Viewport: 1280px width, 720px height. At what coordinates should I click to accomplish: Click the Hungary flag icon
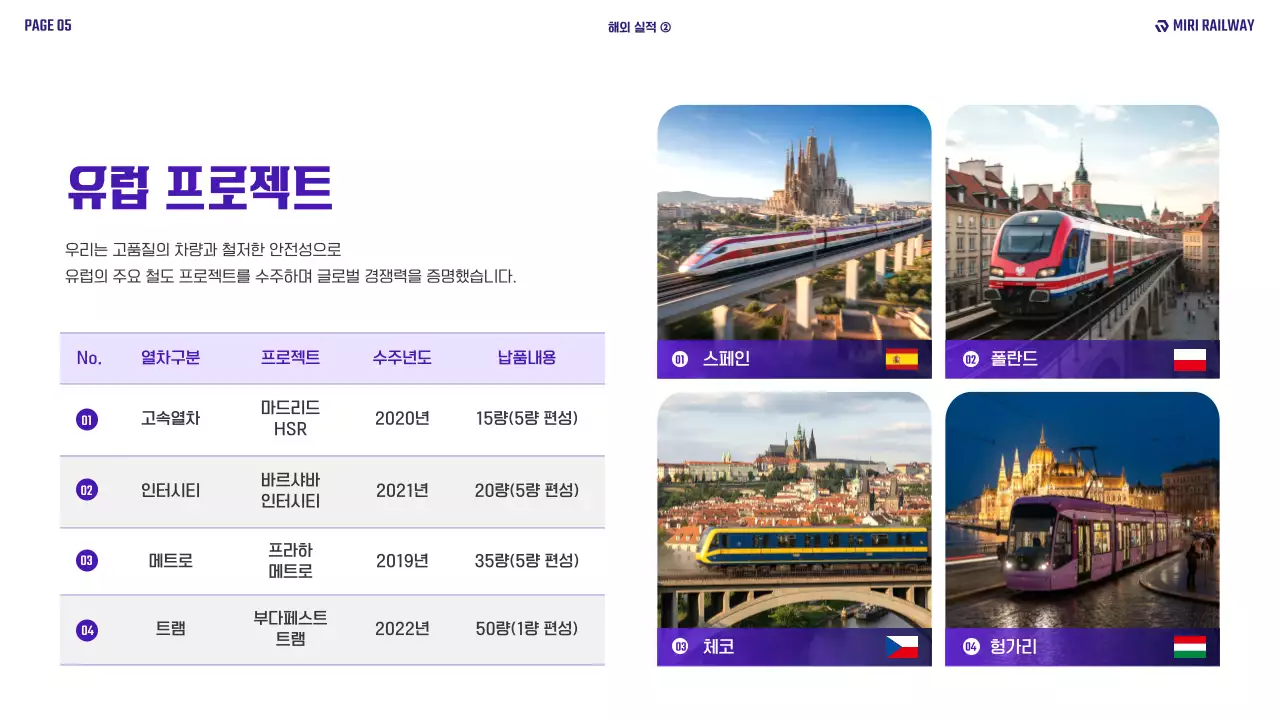pos(1189,646)
